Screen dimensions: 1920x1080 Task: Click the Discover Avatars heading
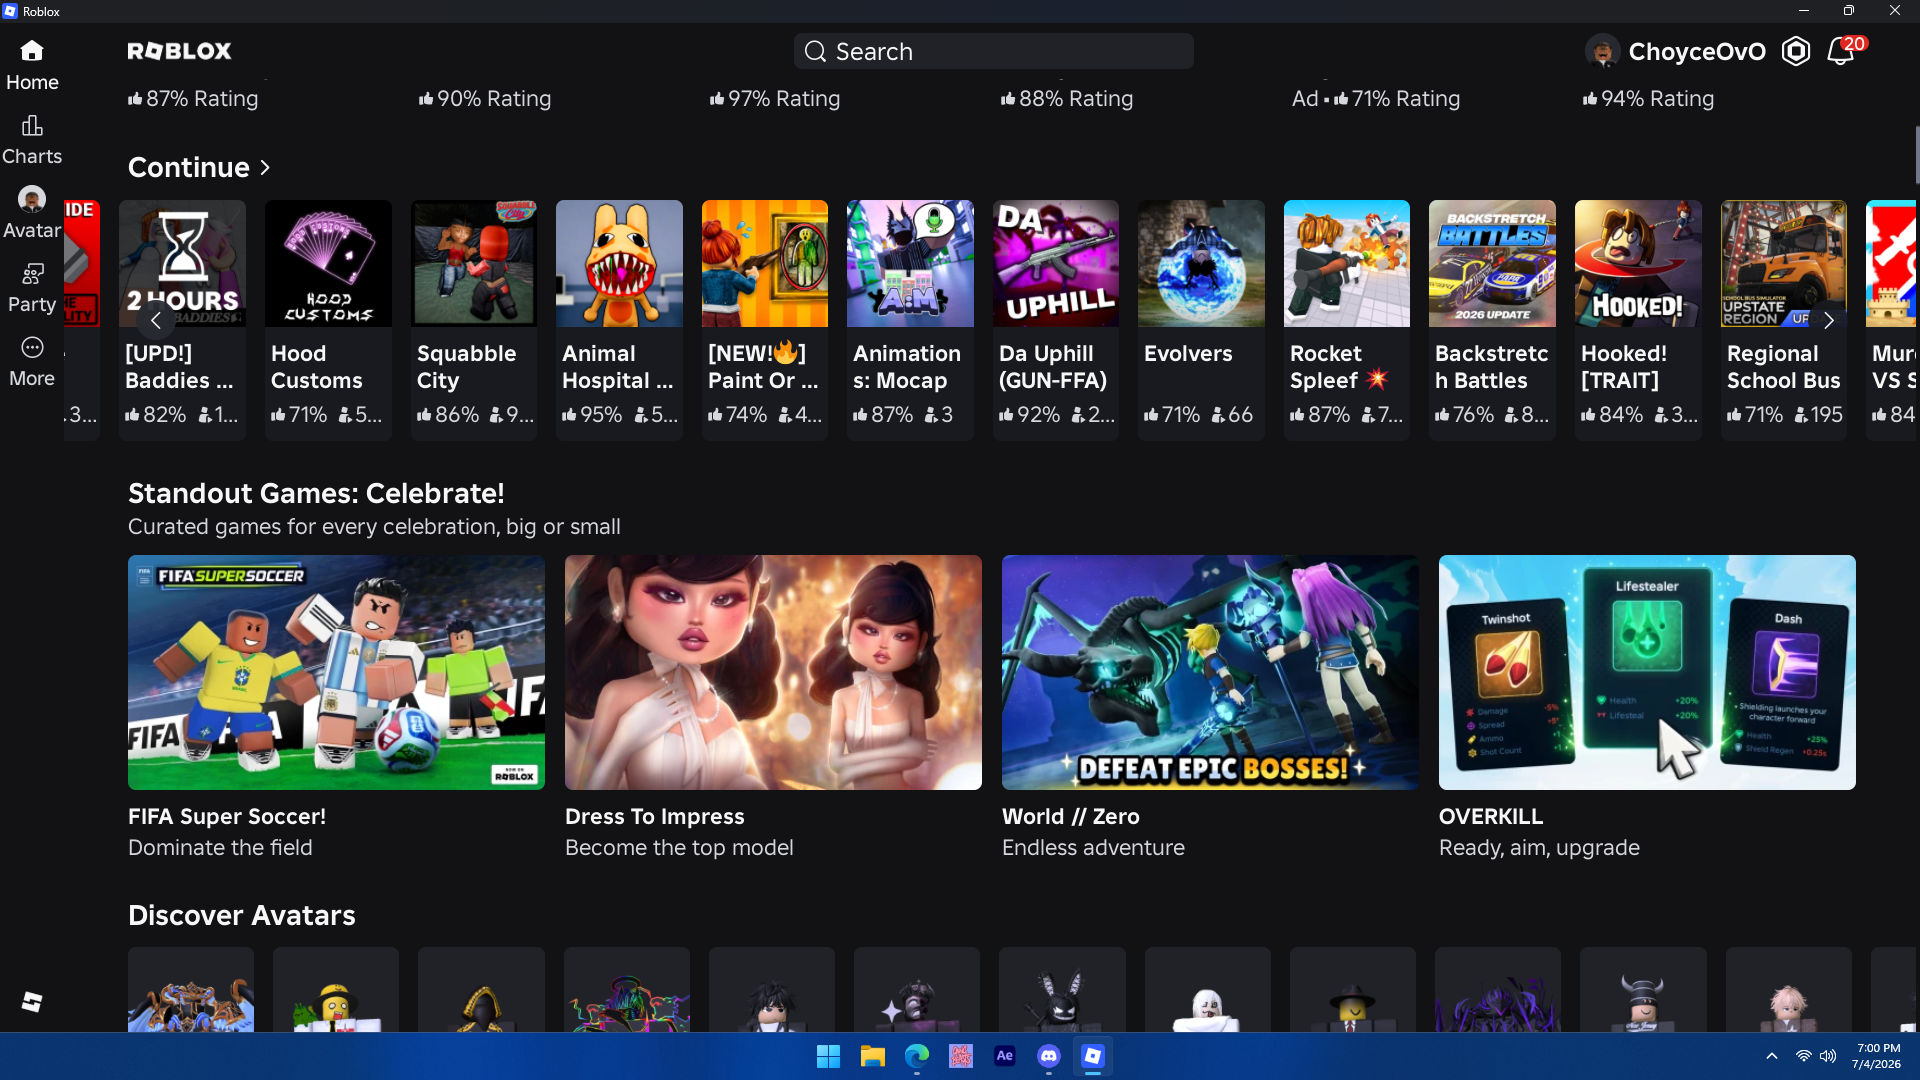coord(242,915)
